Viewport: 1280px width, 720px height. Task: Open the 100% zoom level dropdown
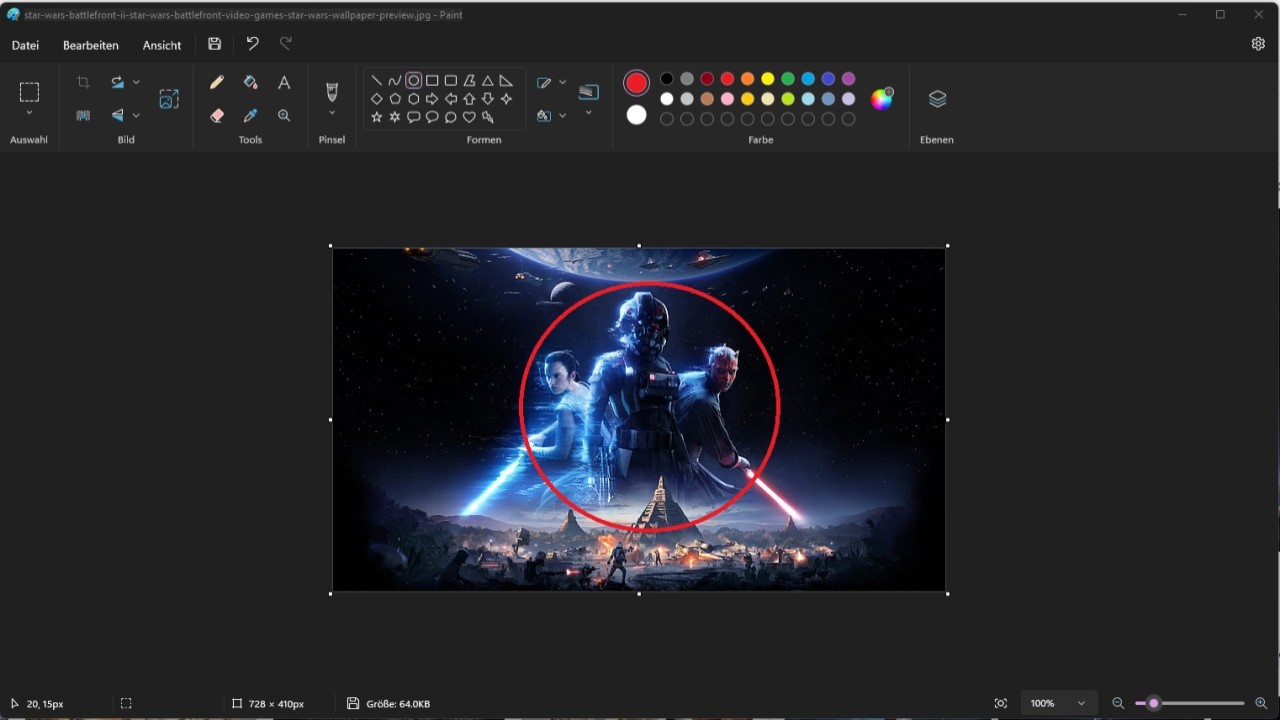(1058, 704)
